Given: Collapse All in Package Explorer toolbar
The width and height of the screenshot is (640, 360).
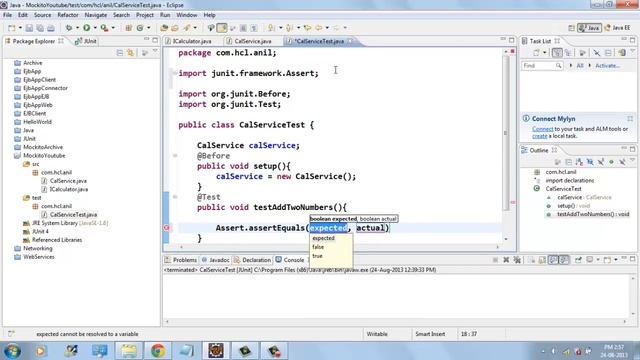Looking at the screenshot, I should click(120, 53).
